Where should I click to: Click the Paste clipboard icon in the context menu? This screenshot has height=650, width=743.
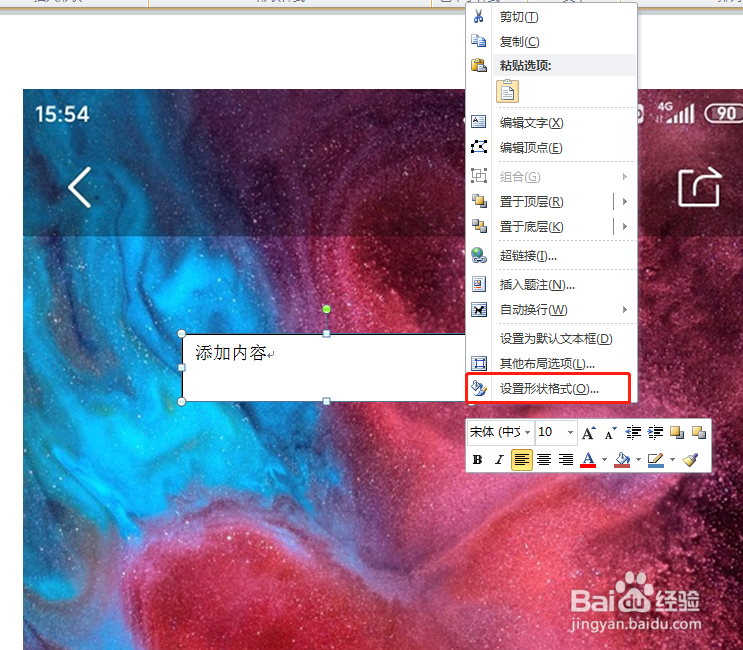coord(479,65)
